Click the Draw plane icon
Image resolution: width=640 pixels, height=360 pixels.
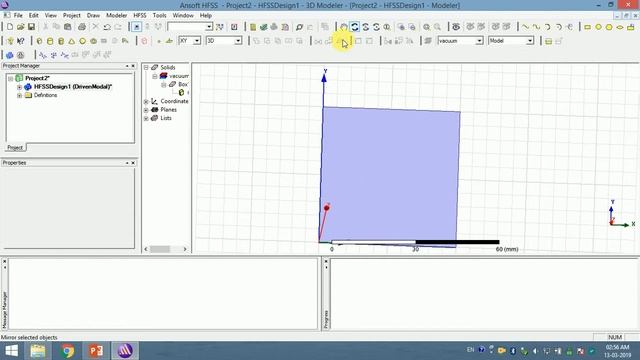click(x=169, y=41)
